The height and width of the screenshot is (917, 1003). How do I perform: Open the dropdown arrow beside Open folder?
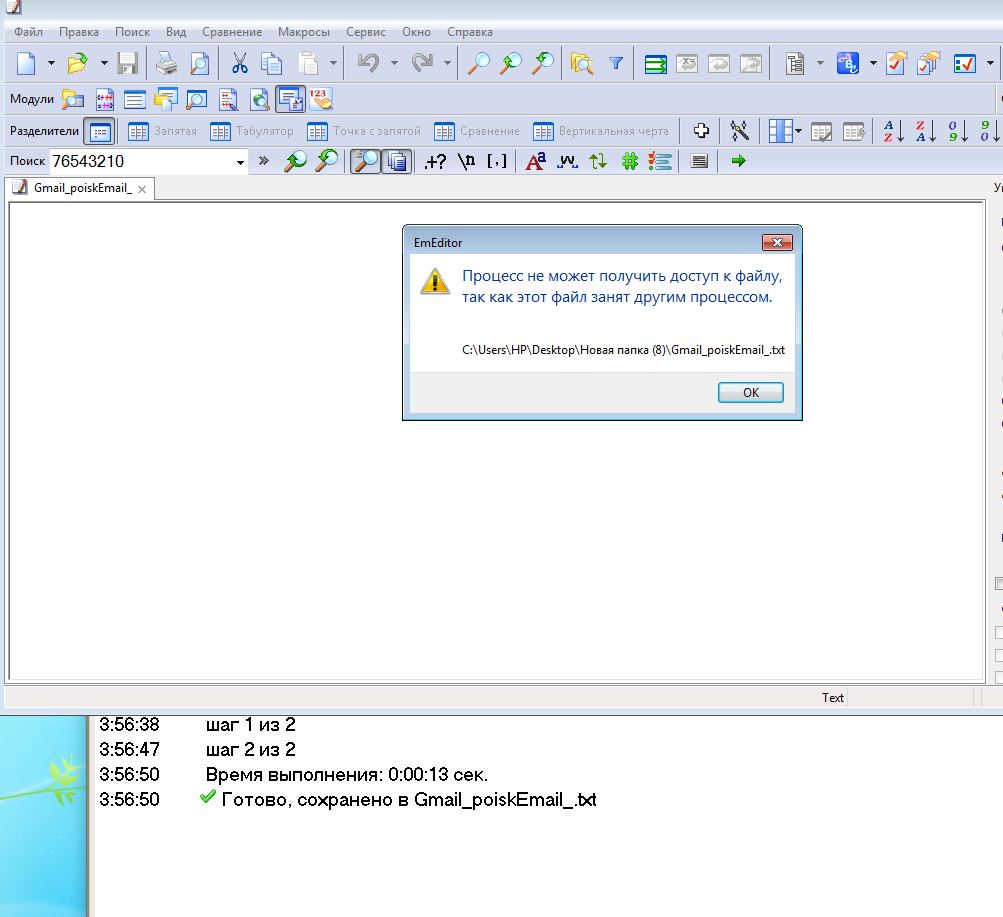(103, 64)
